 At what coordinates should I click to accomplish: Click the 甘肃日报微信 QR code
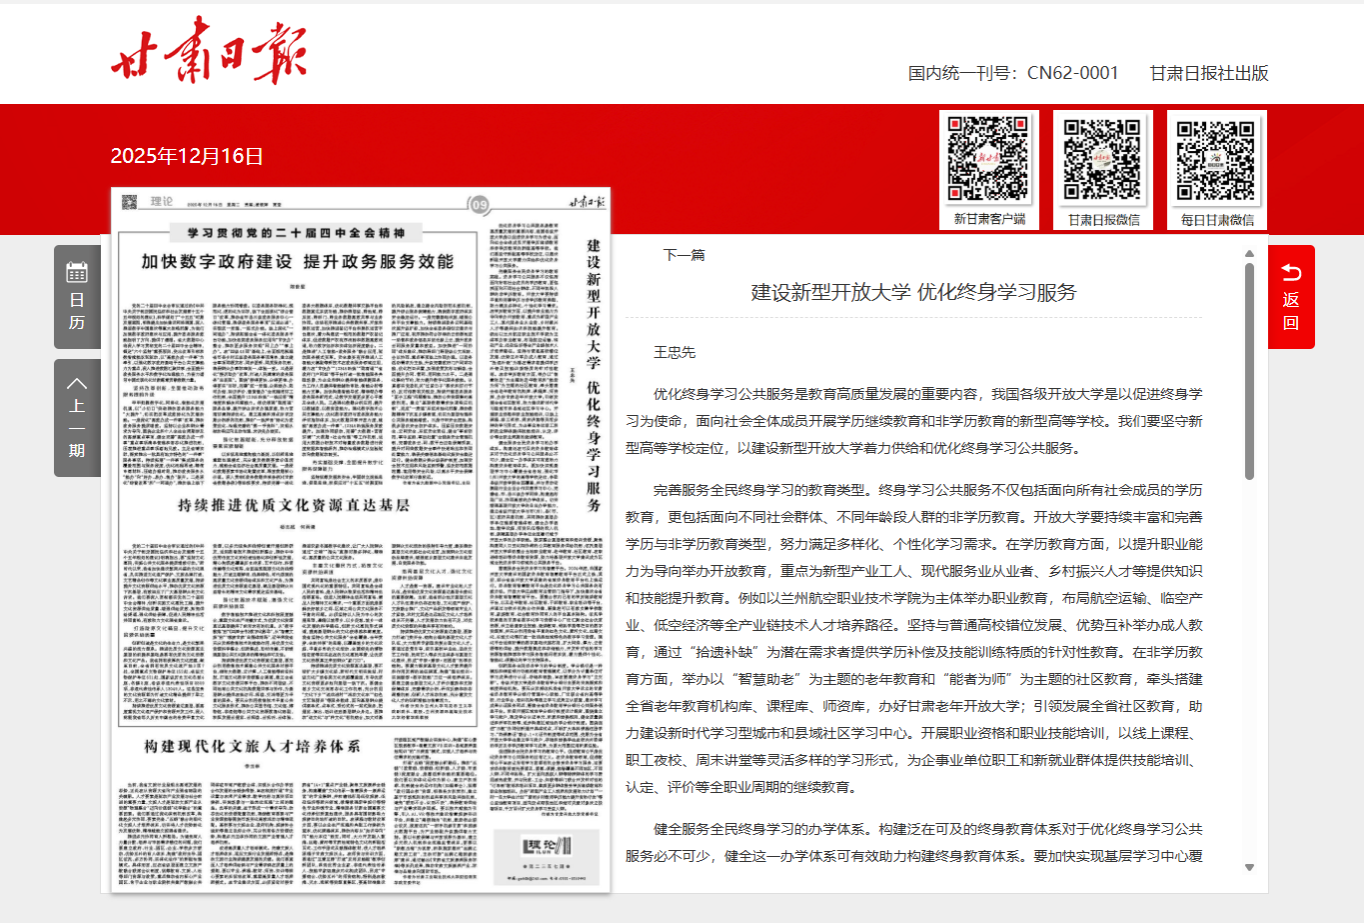pos(1103,160)
